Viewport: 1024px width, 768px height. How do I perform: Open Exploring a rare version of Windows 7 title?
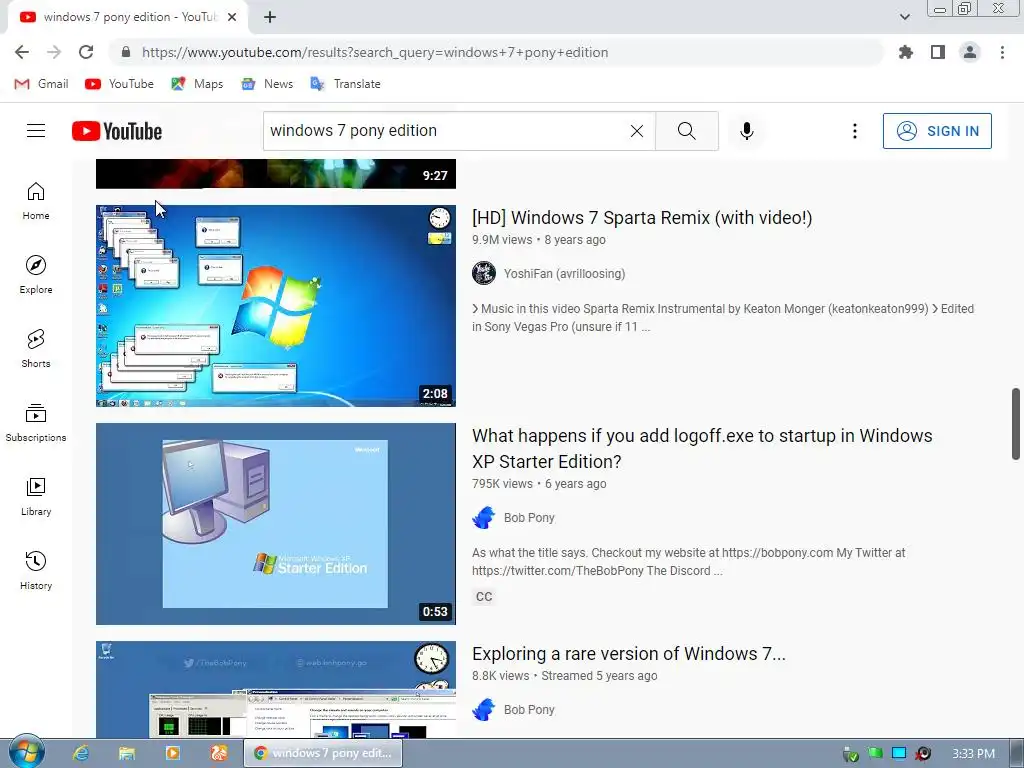(x=629, y=654)
